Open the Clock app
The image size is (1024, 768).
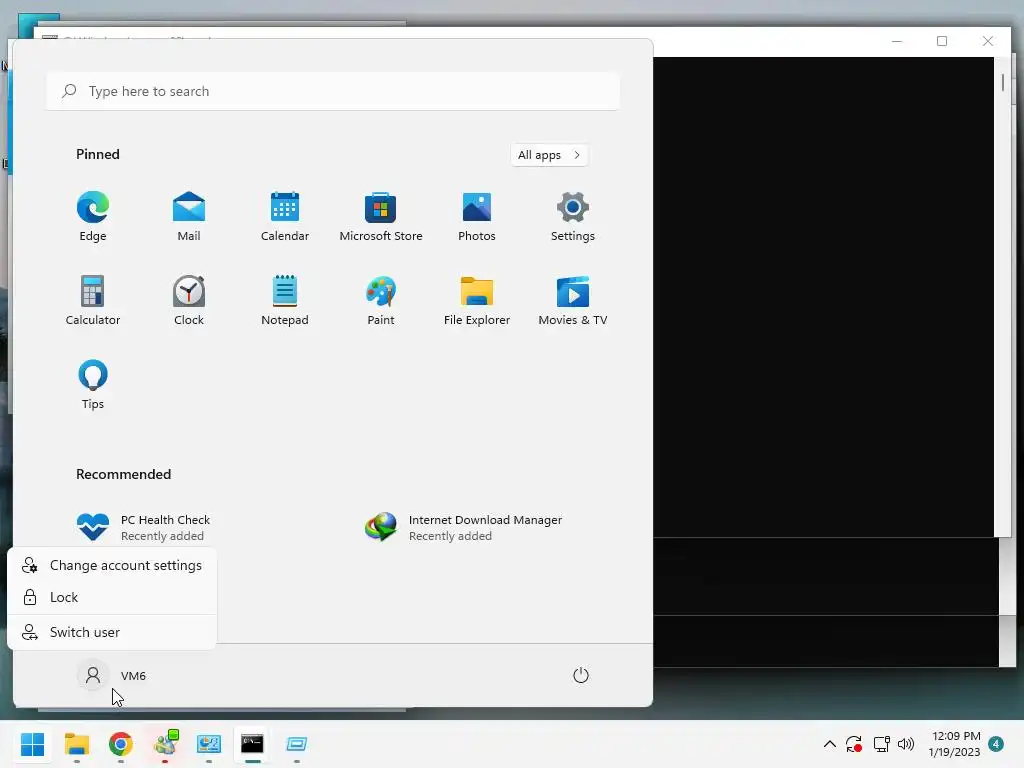(189, 300)
